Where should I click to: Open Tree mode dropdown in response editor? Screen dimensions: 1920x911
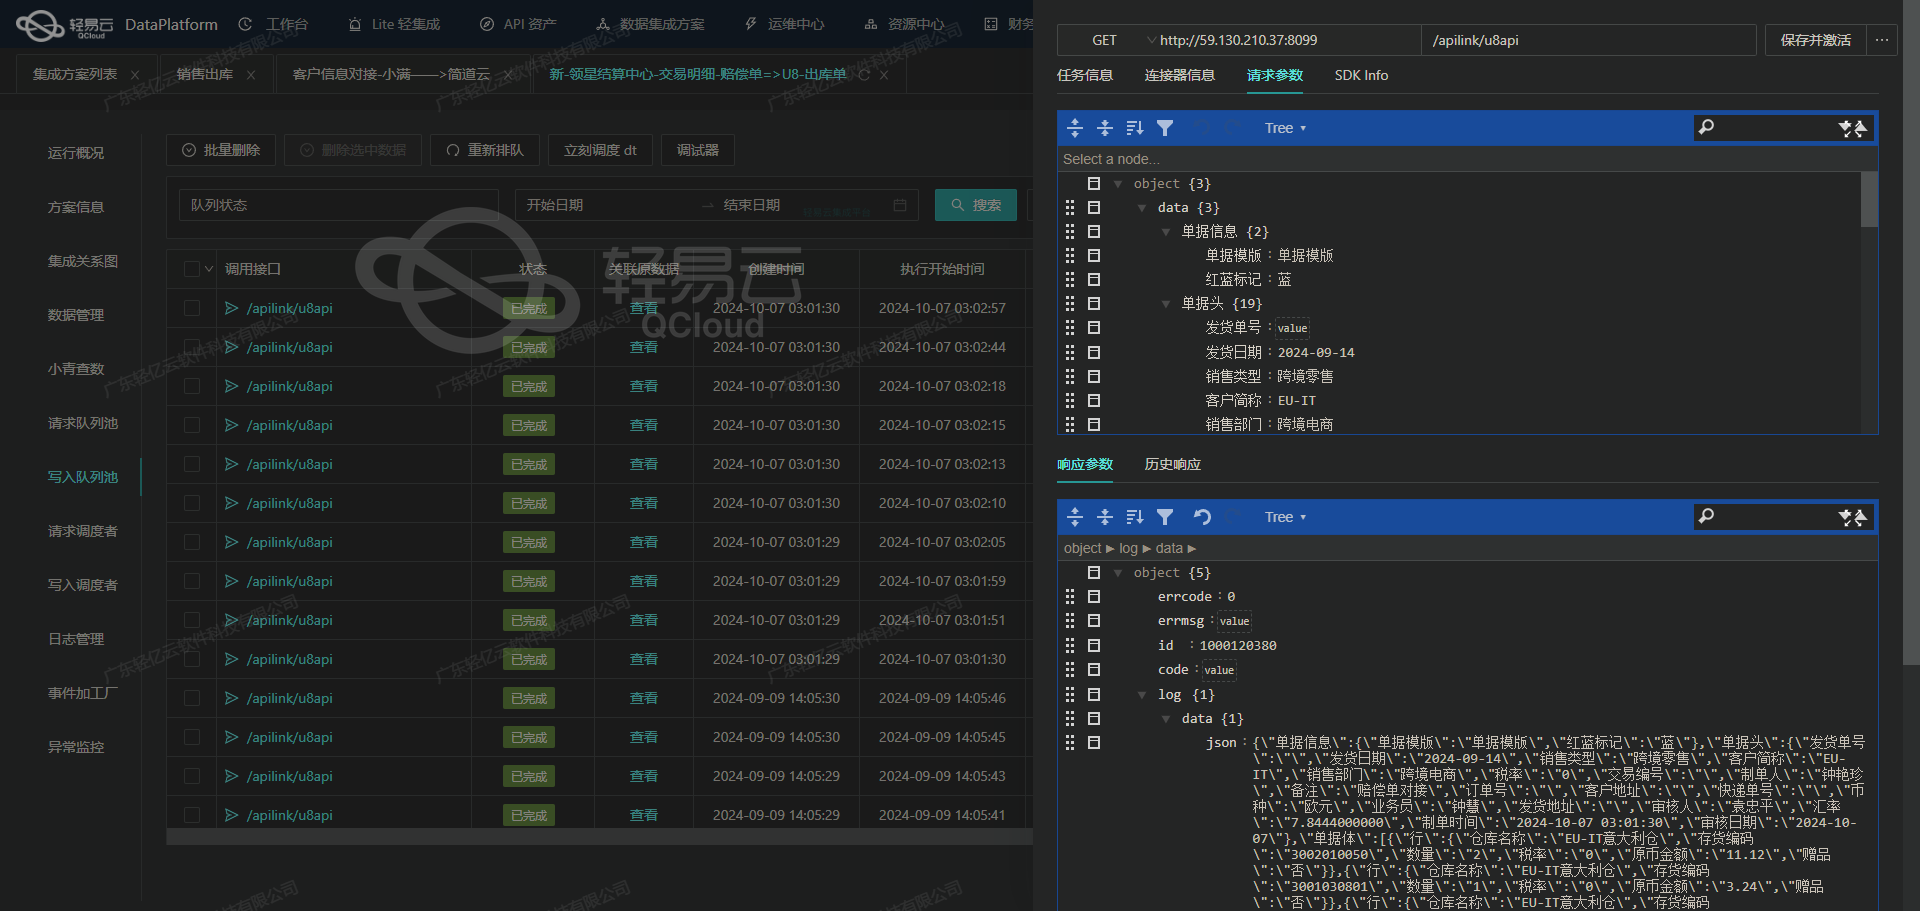[x=1285, y=517]
